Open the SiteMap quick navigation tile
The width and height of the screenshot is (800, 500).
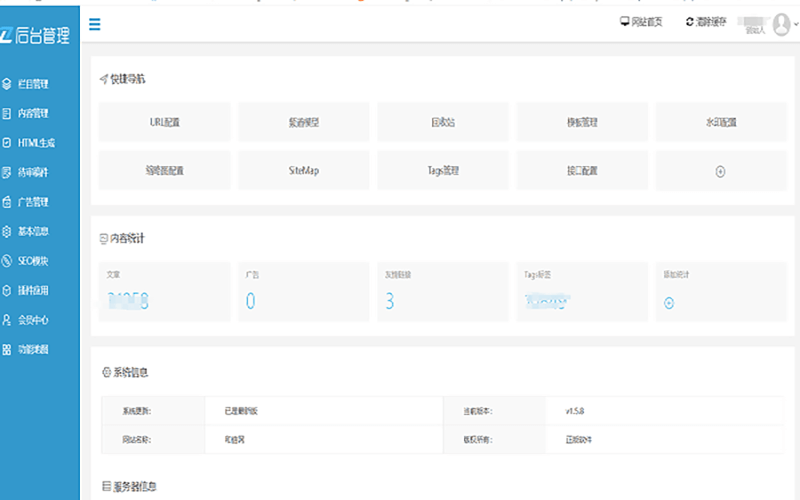tap(304, 170)
